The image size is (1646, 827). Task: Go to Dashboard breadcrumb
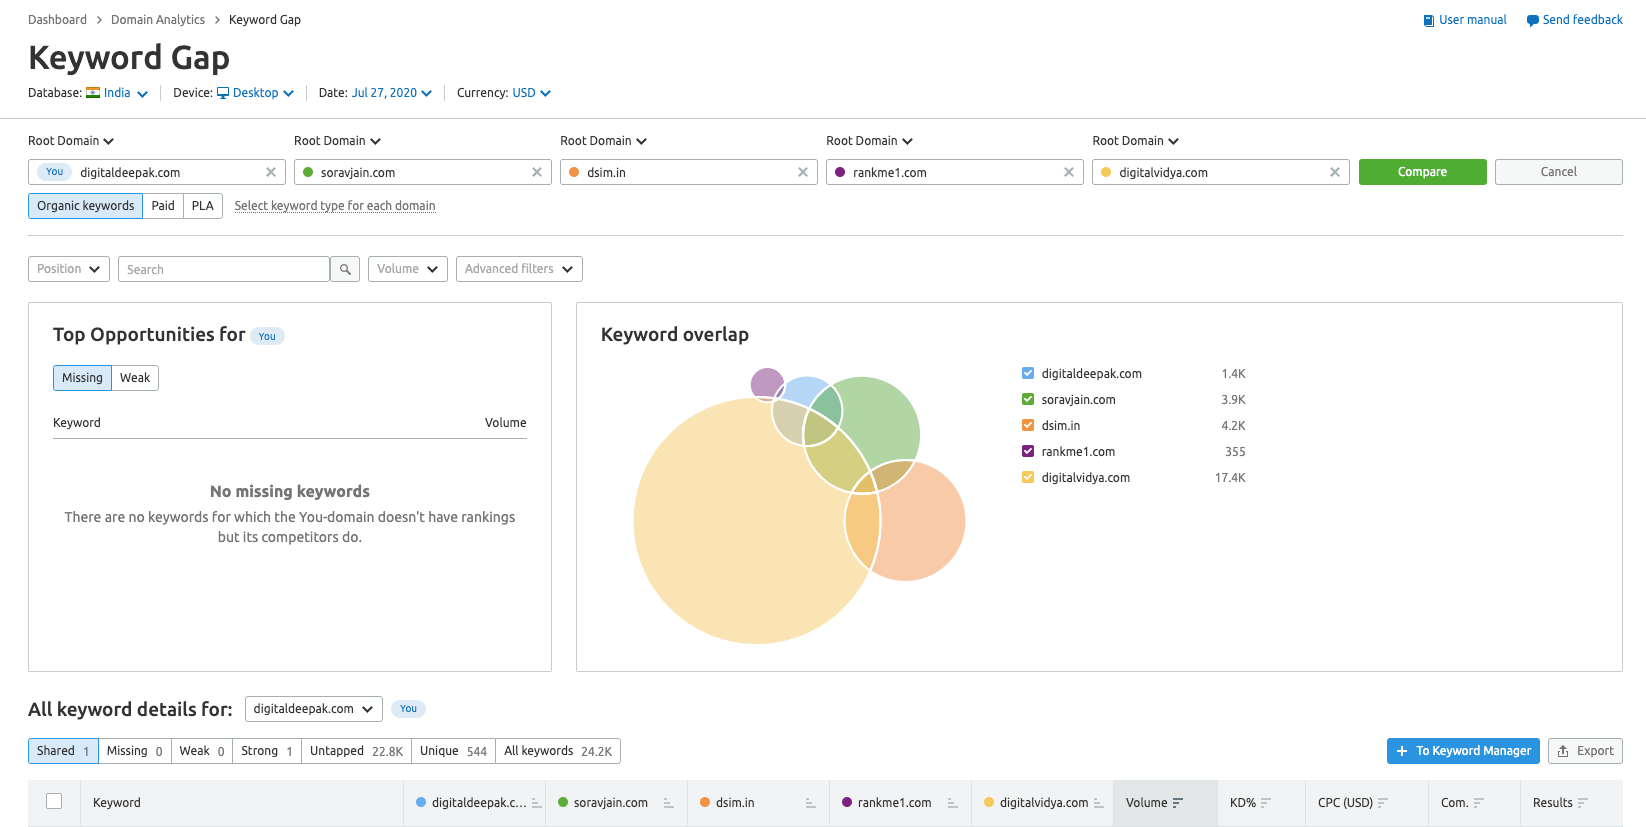tap(57, 20)
